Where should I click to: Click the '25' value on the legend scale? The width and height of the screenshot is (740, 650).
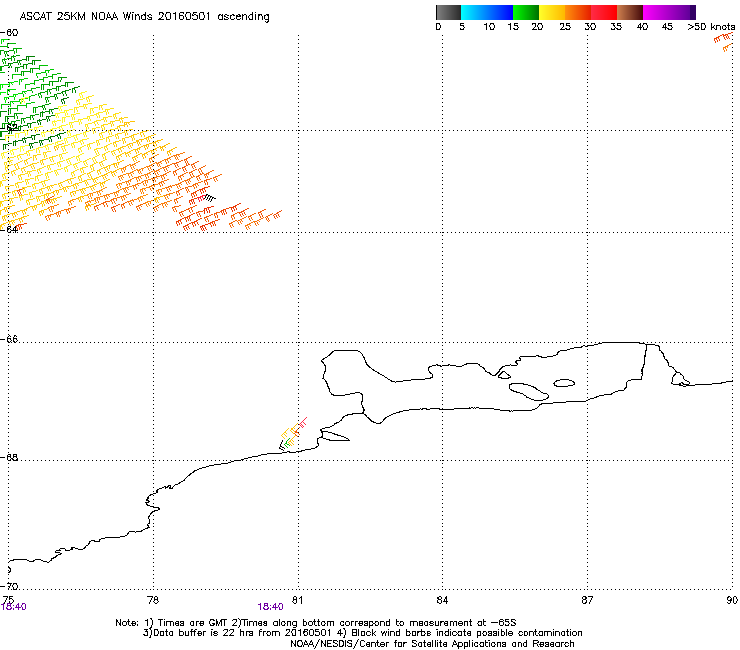click(565, 27)
